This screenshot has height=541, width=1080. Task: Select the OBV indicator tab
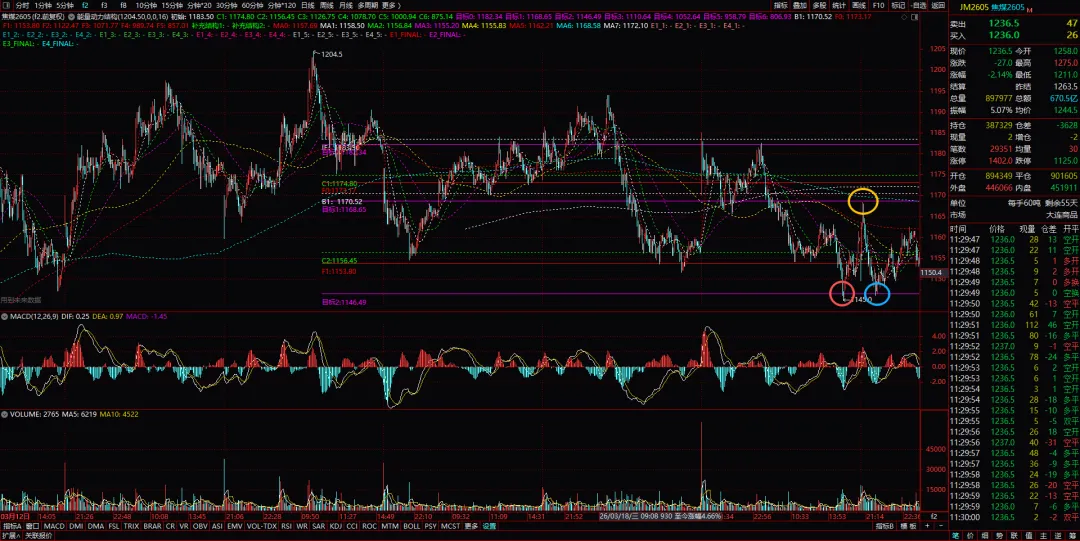200,526
